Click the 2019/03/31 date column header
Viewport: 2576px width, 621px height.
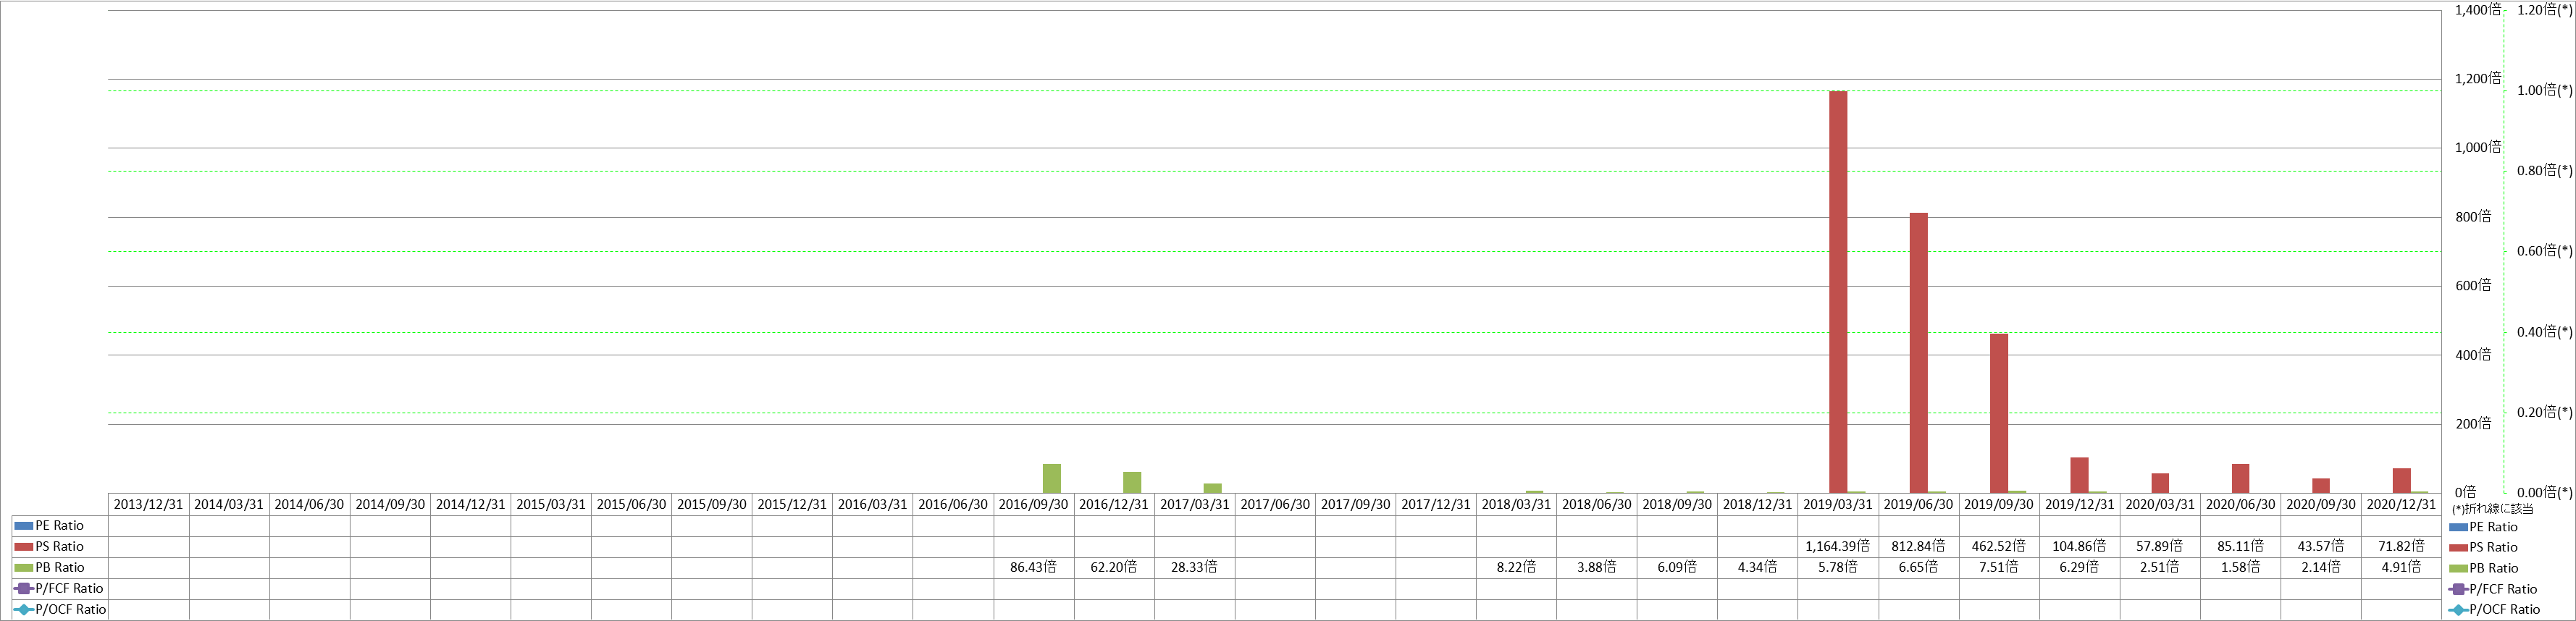tap(1838, 504)
